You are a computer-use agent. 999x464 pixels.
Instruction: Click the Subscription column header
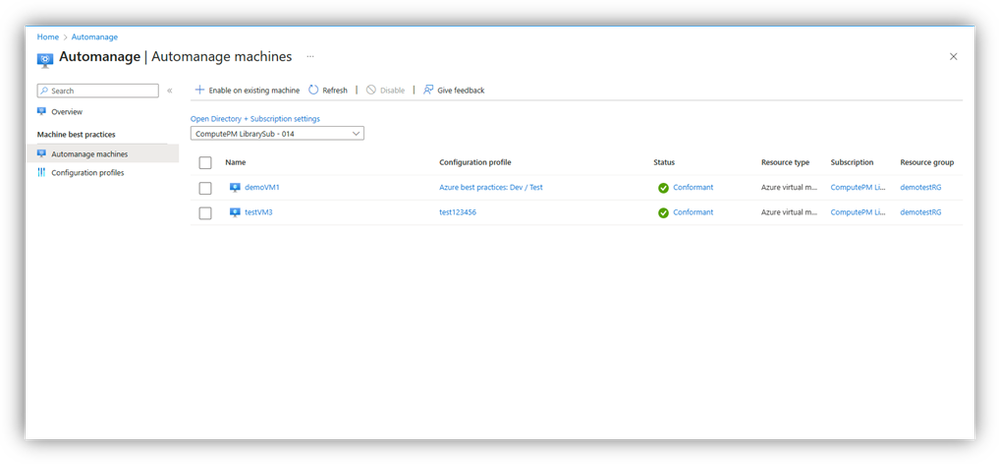pos(852,163)
